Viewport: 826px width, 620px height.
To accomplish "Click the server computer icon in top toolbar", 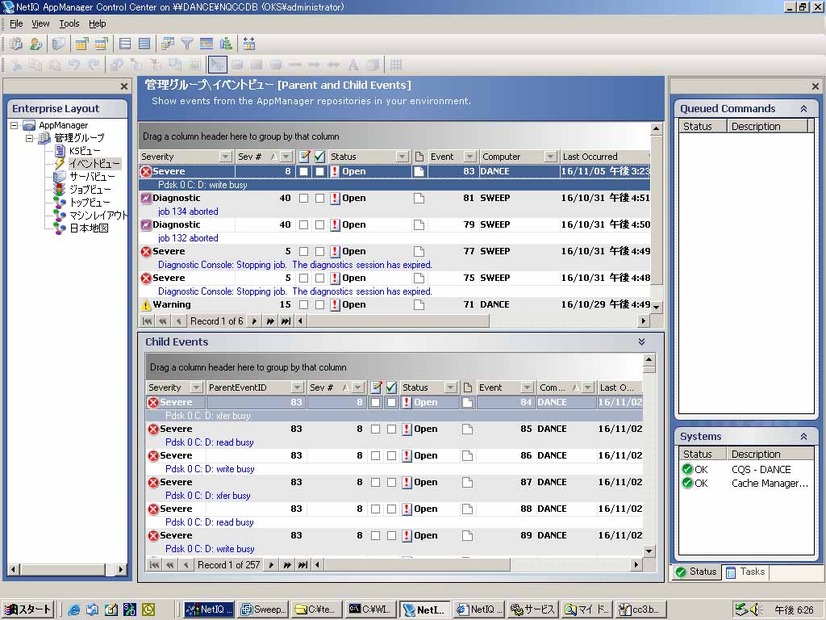I will 59,44.
